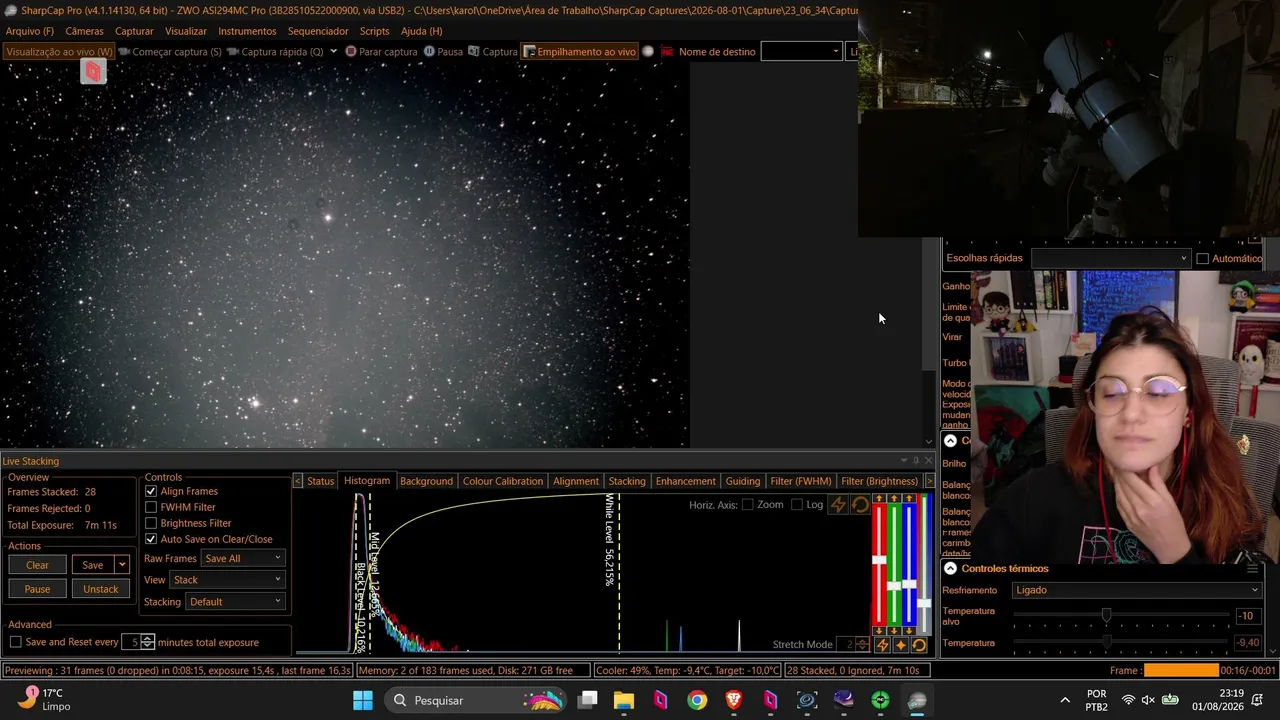The height and width of the screenshot is (720, 1280).
Task: Show hidden system tray icons
Action: point(1065,700)
